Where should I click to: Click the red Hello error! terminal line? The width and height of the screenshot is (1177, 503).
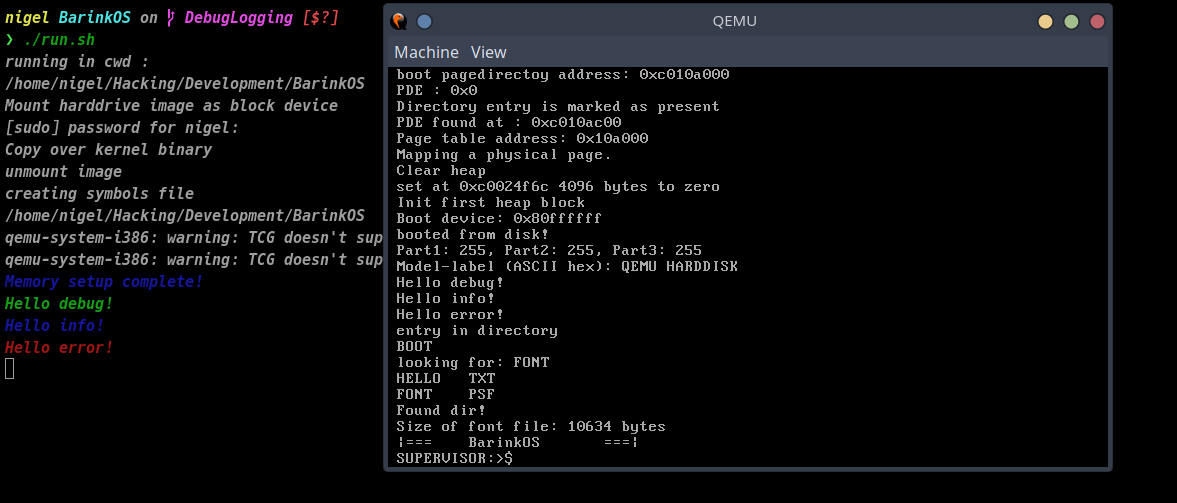click(59, 347)
